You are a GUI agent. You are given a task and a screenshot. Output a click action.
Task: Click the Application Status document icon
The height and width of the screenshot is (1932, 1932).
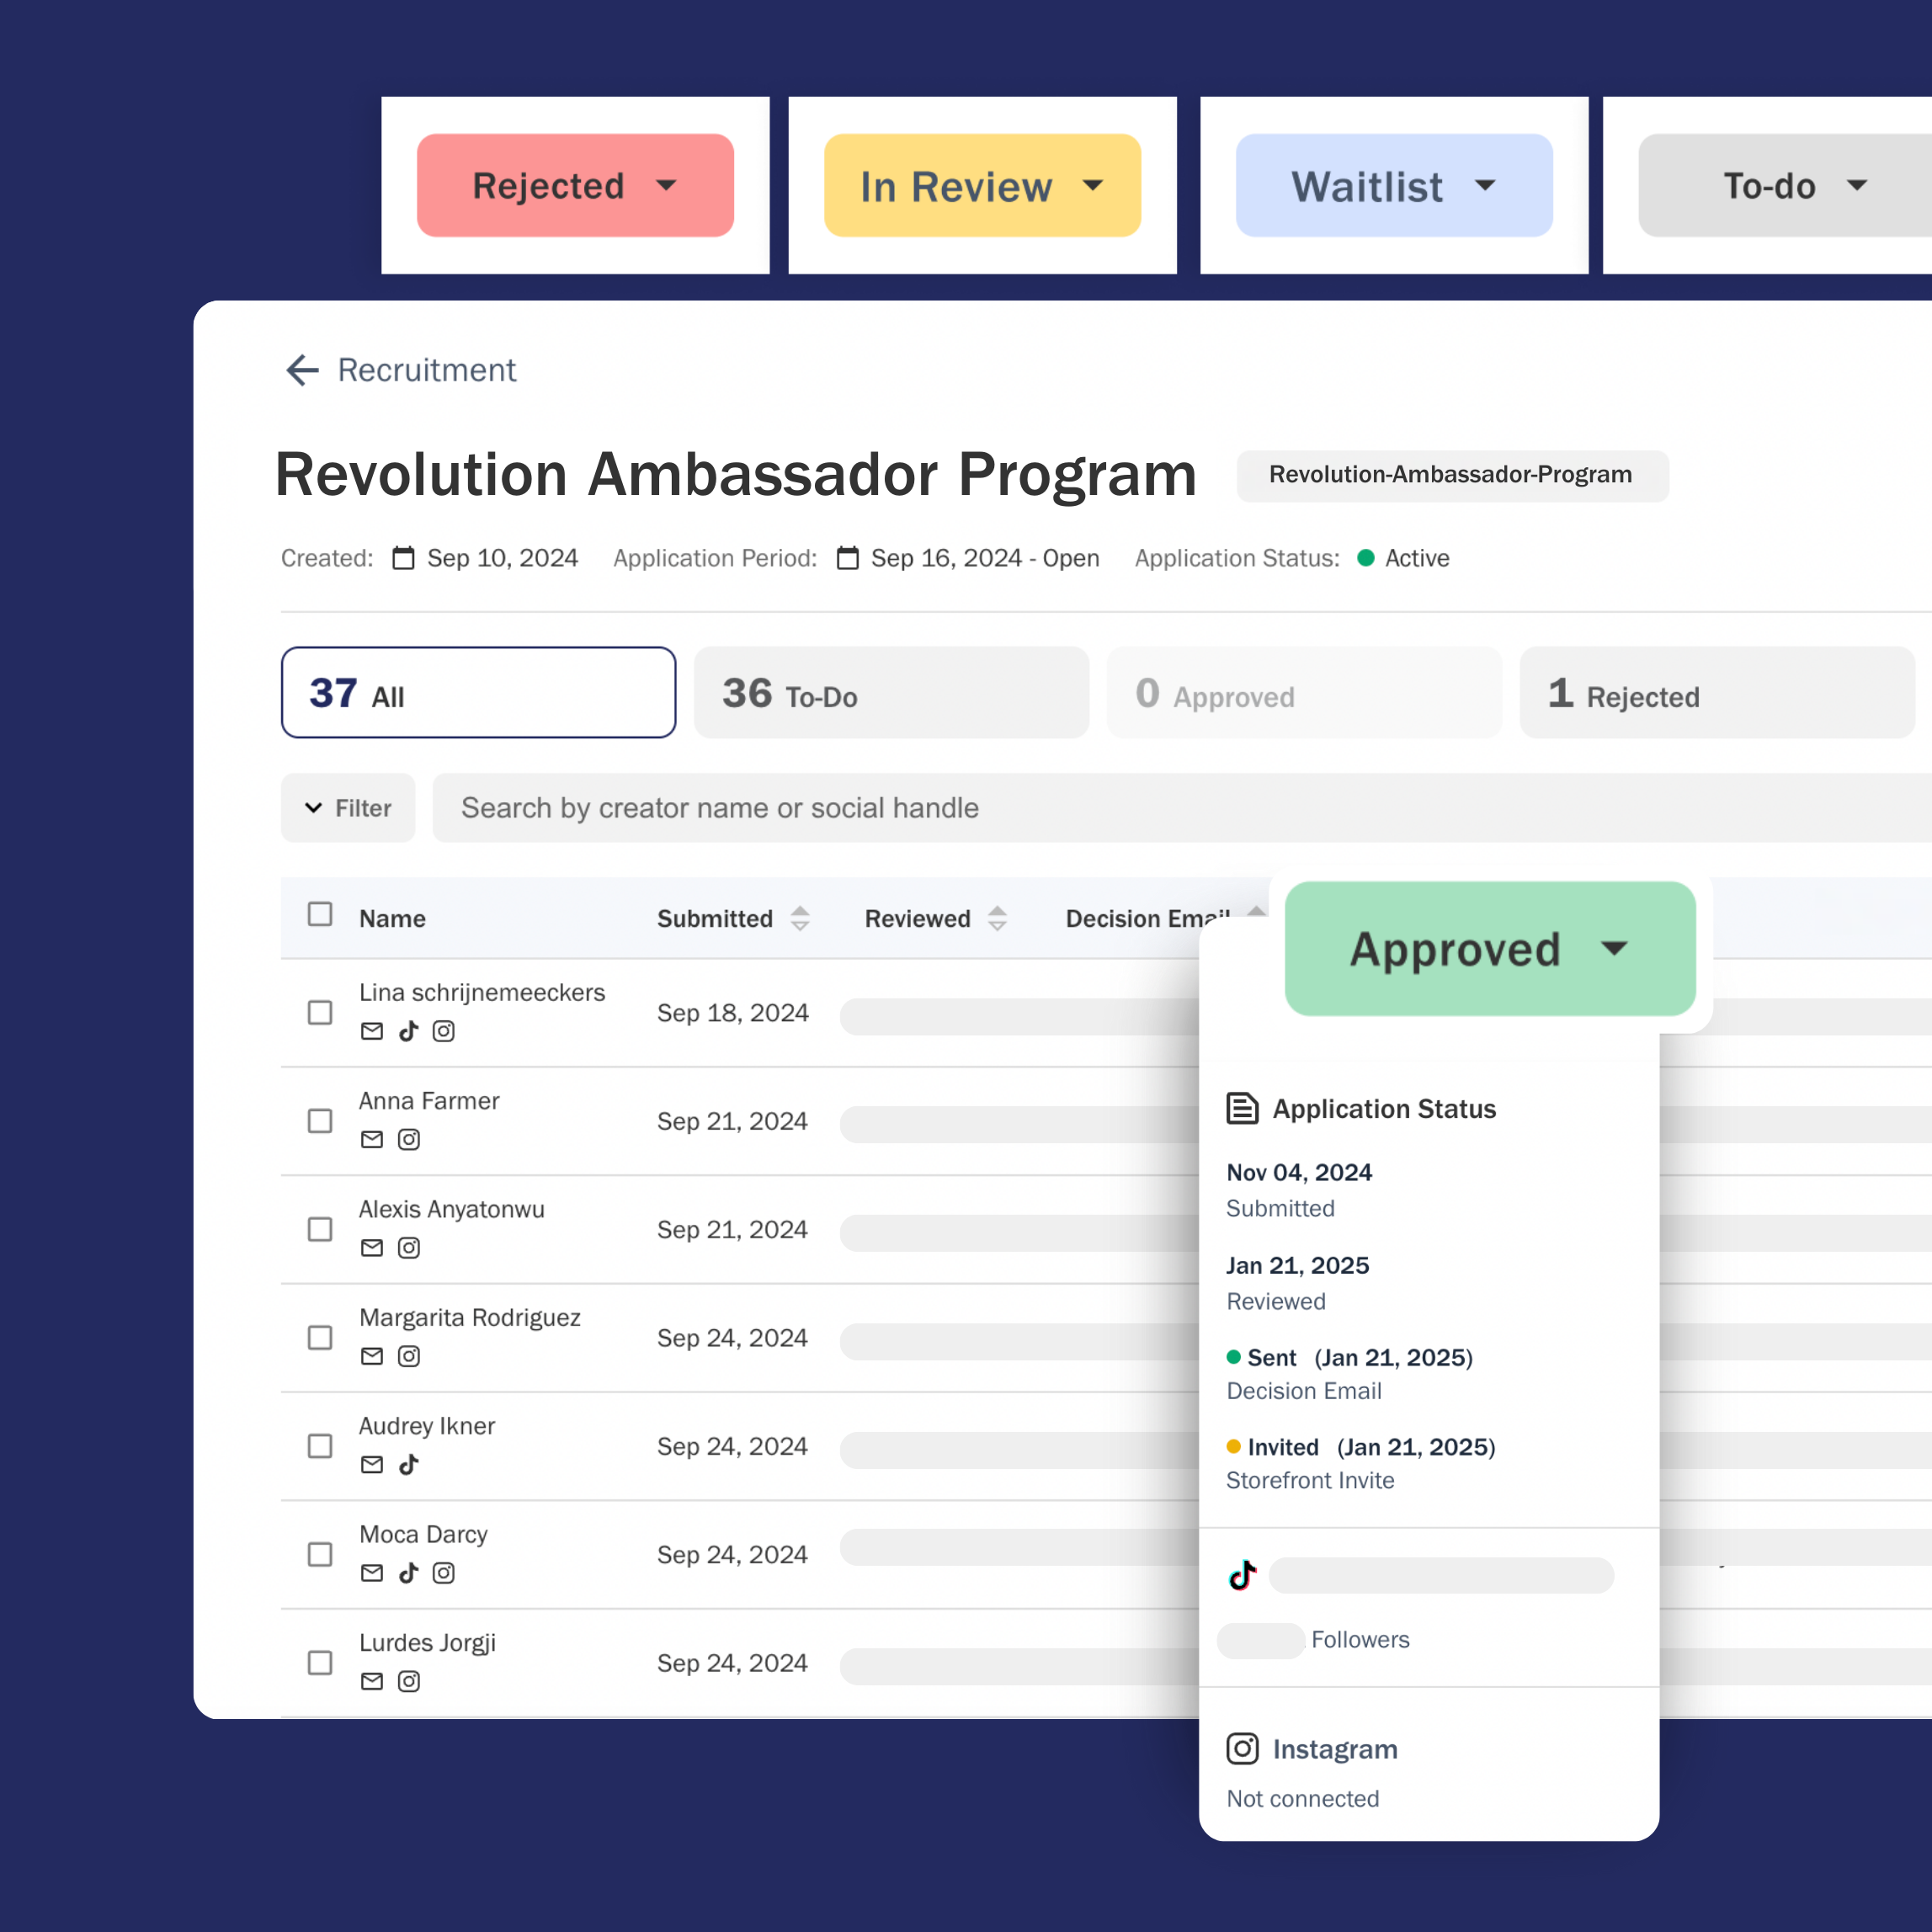1242,1108
